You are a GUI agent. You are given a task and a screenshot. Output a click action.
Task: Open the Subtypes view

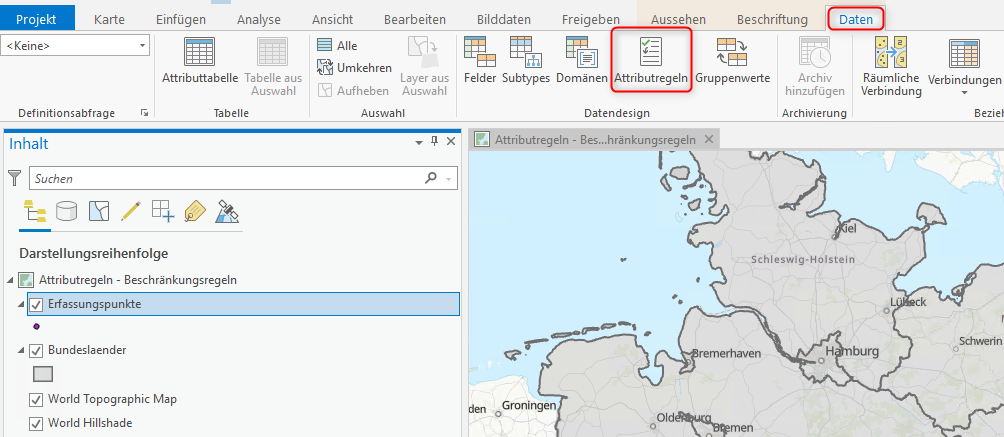tap(526, 61)
